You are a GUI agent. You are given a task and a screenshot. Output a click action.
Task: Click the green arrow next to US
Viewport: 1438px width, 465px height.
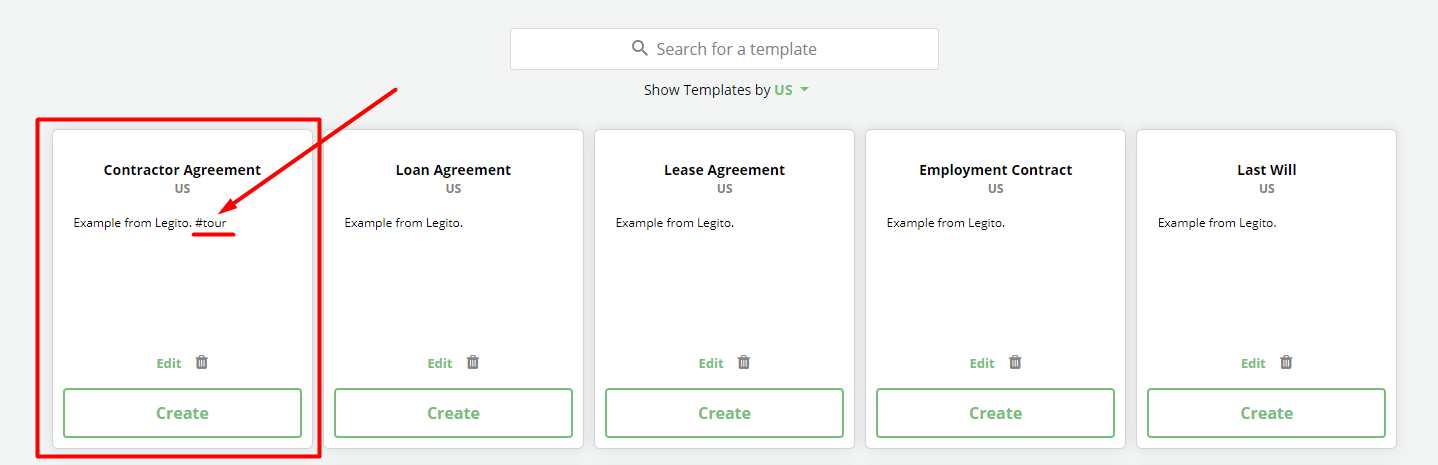(x=804, y=90)
